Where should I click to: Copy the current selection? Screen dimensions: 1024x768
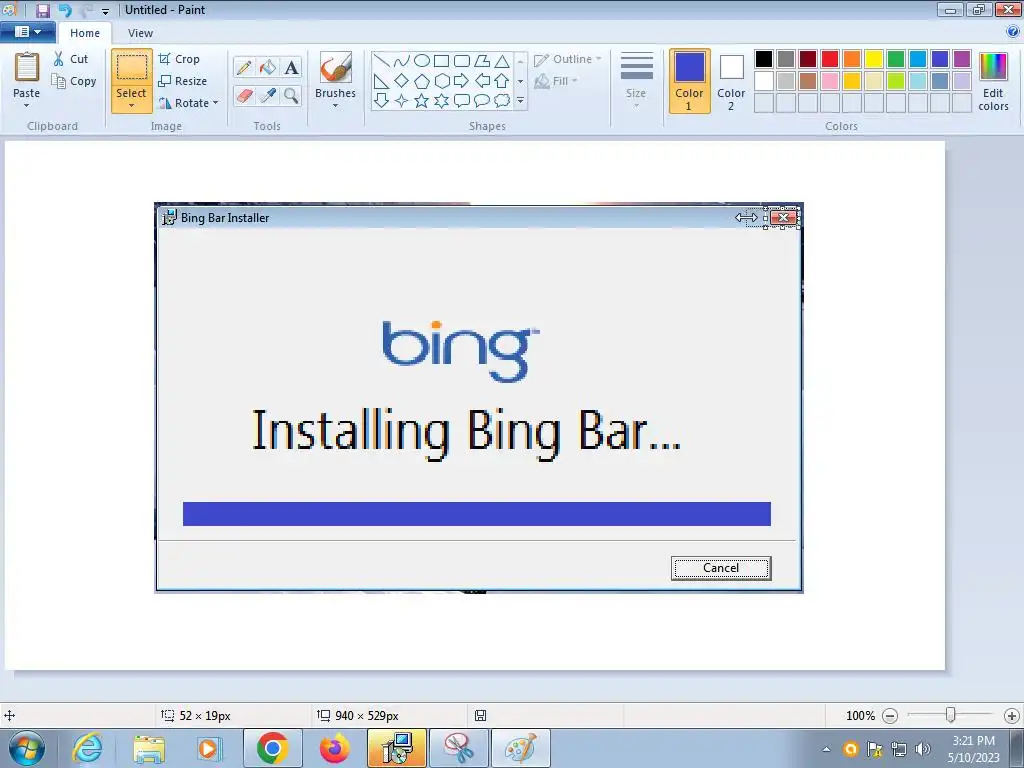pos(74,81)
